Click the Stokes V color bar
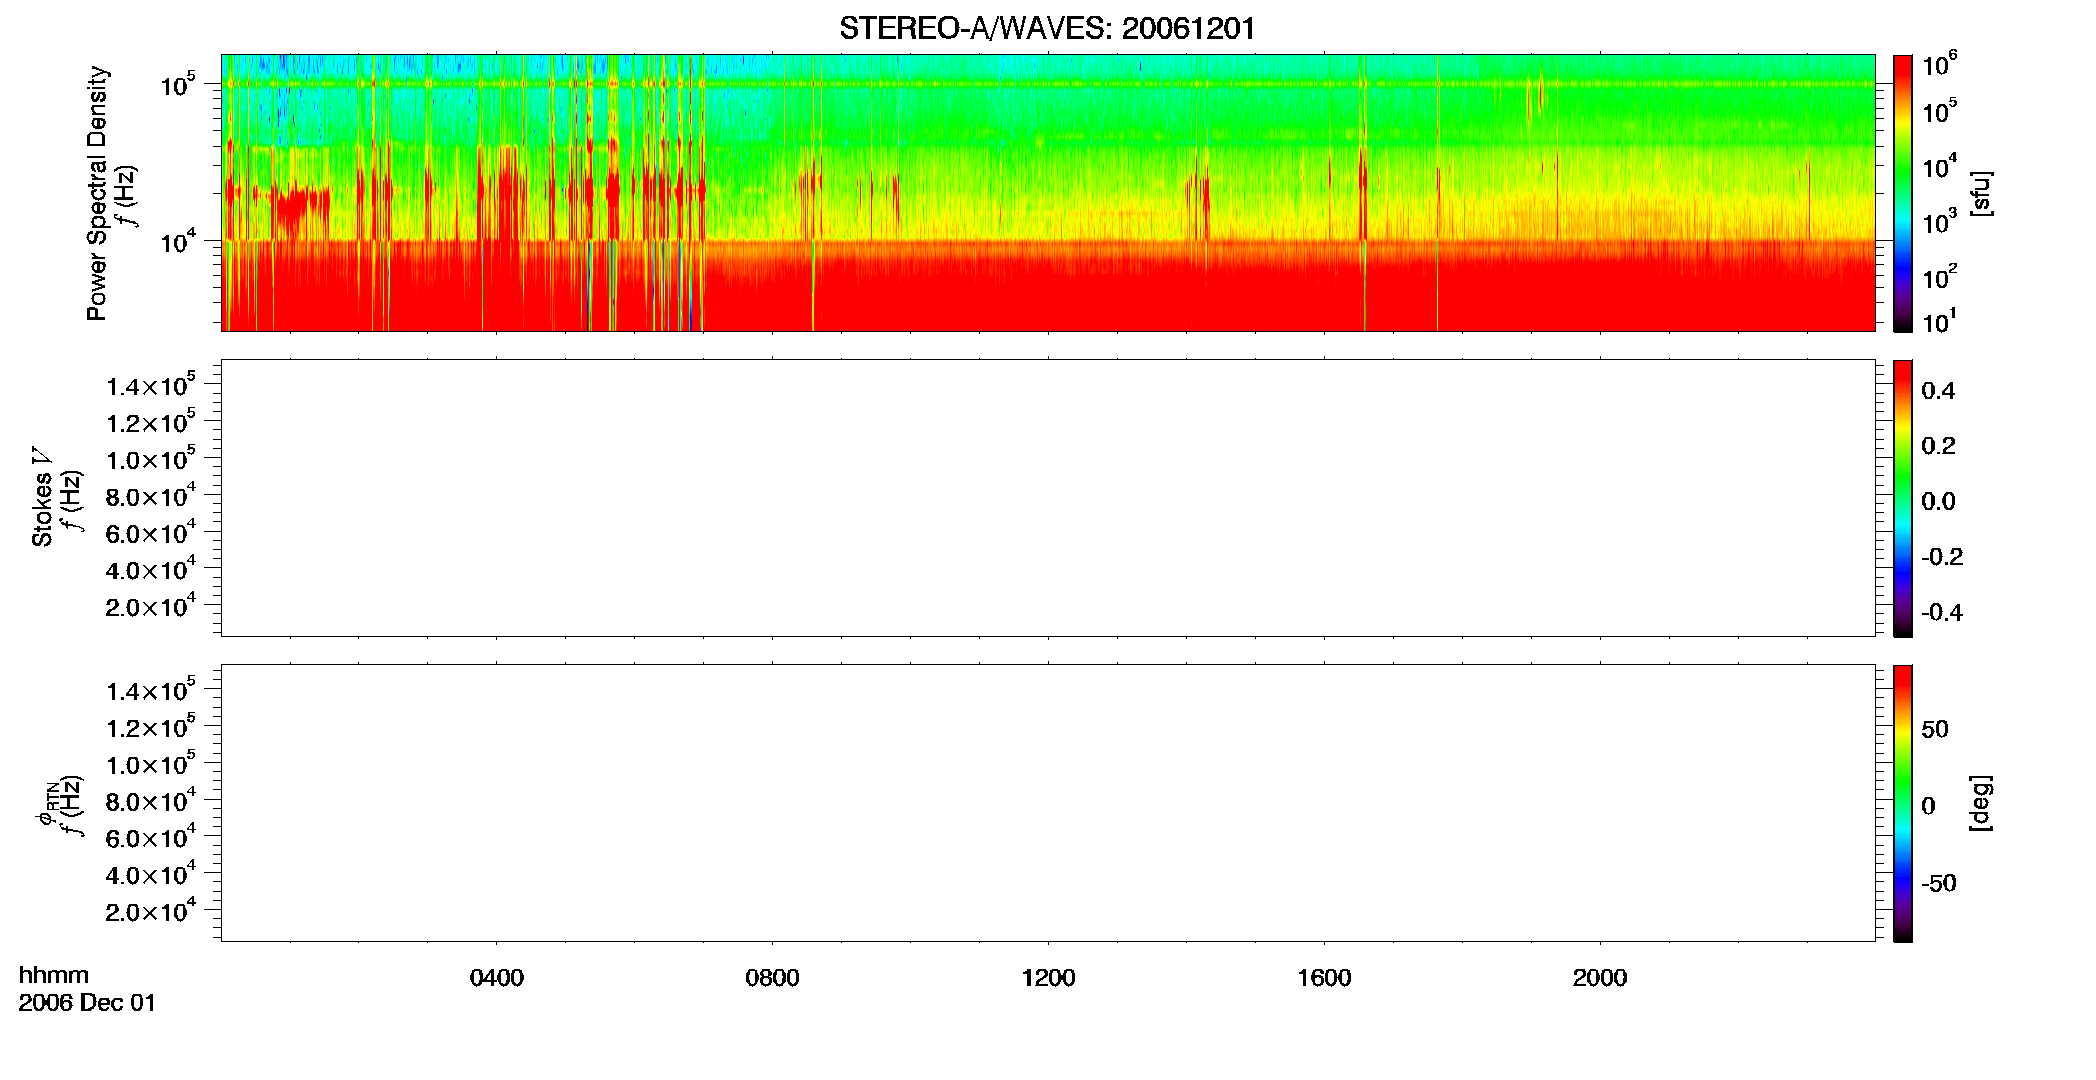Viewport: 2096px width, 1080px height. pos(1903,498)
